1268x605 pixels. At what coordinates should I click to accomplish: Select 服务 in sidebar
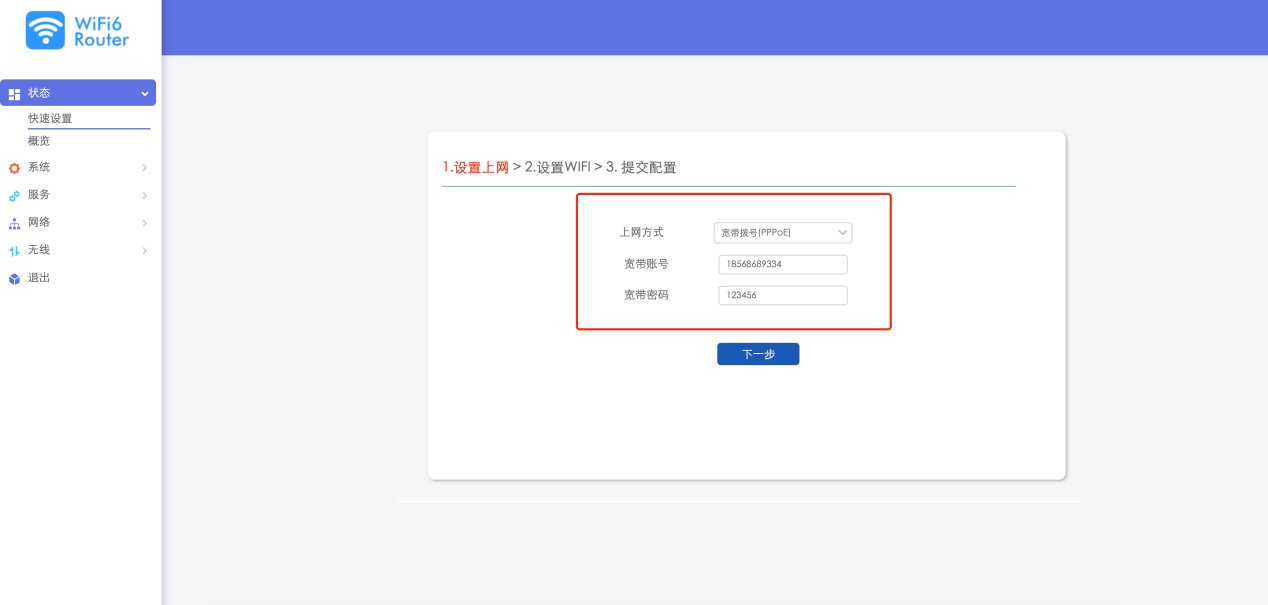[39, 195]
